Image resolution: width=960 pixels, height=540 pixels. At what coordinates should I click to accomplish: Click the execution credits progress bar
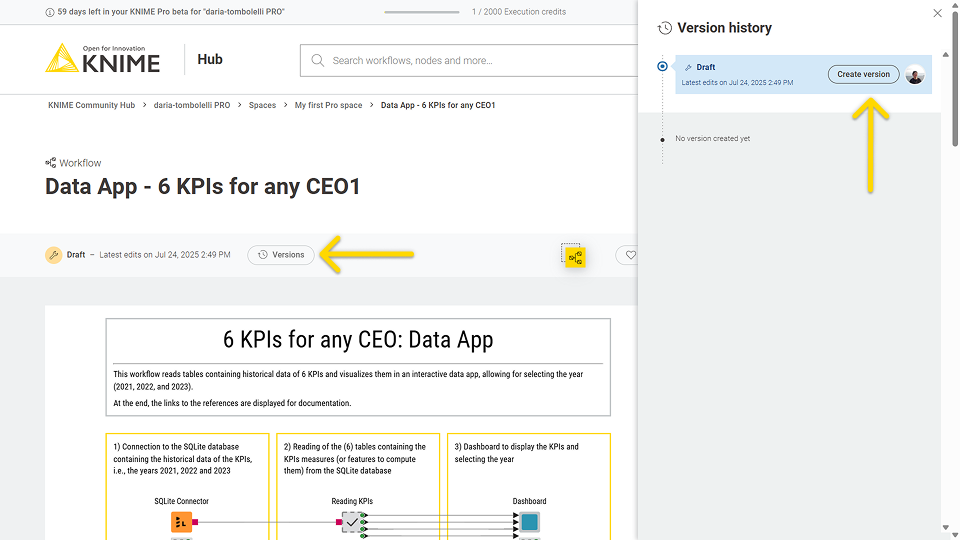pos(421,12)
